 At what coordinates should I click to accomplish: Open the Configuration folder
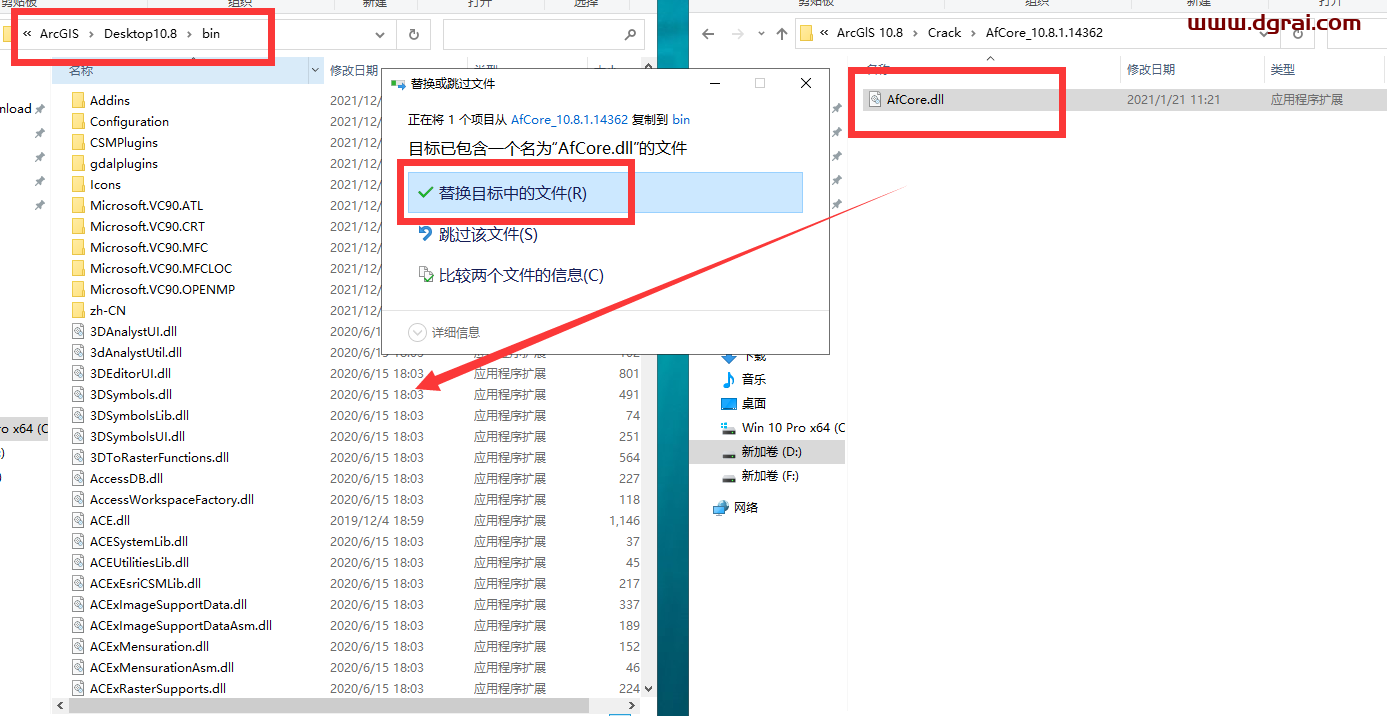click(x=127, y=120)
